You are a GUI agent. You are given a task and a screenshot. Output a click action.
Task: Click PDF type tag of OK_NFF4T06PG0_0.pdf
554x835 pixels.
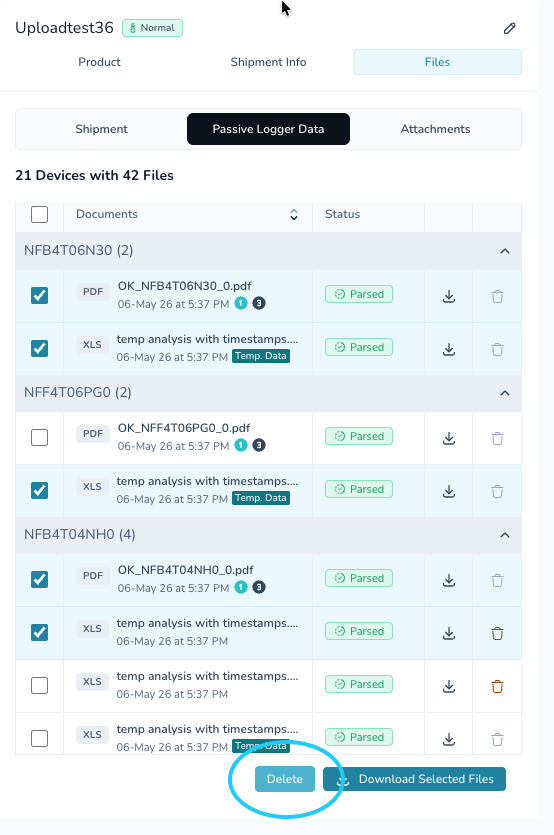point(93,433)
